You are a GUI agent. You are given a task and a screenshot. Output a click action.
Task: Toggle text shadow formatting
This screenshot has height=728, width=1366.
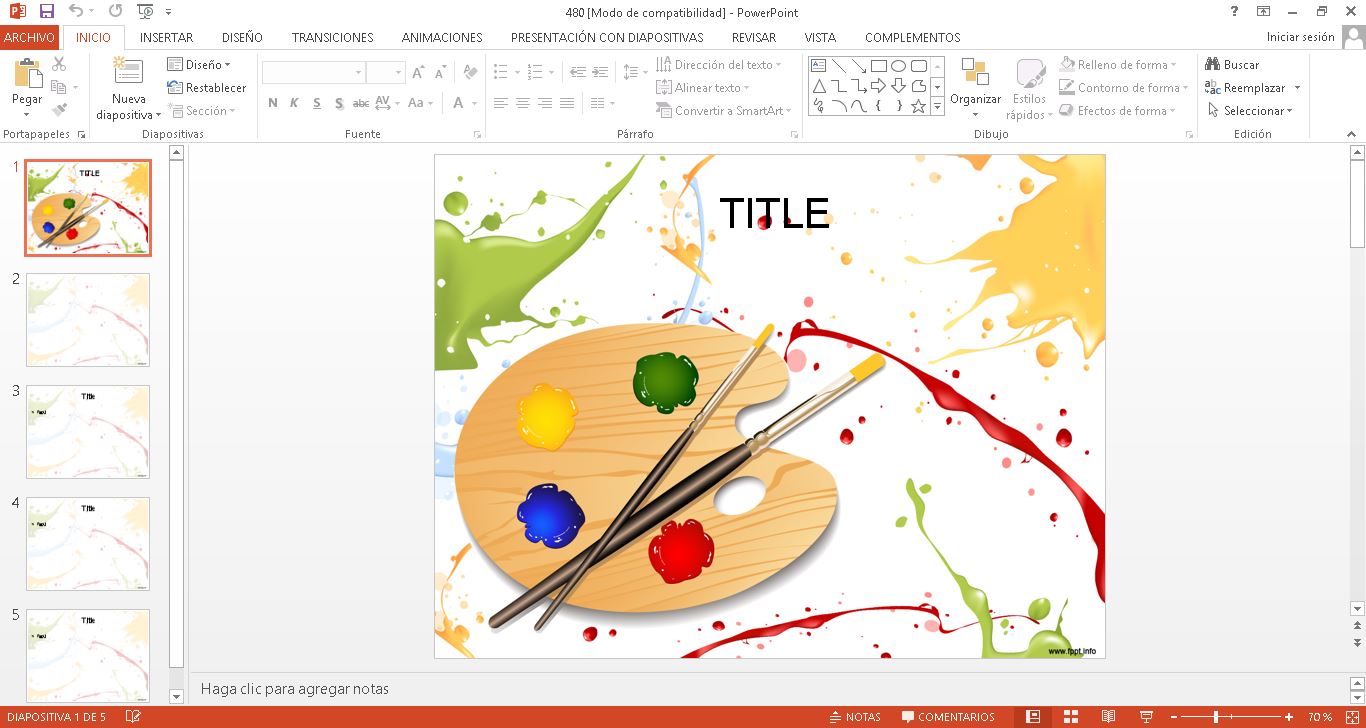[x=339, y=103]
